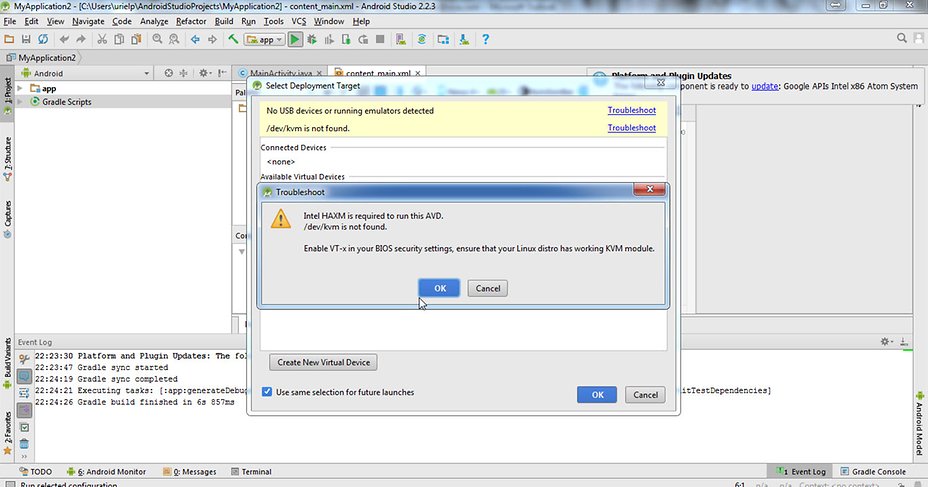Click Project panel gear settings icon
This screenshot has height=487, width=928.
click(204, 73)
